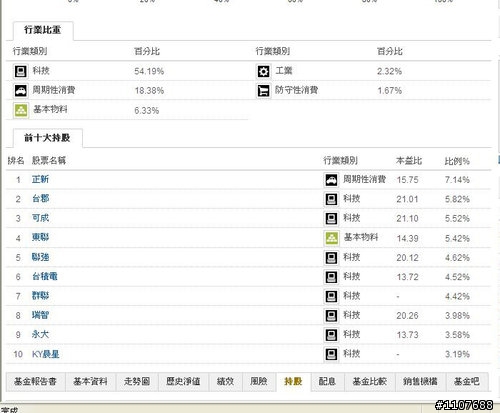Click the tech icon in the KY晨星 row
This screenshot has height=413, width=500.
331,354
